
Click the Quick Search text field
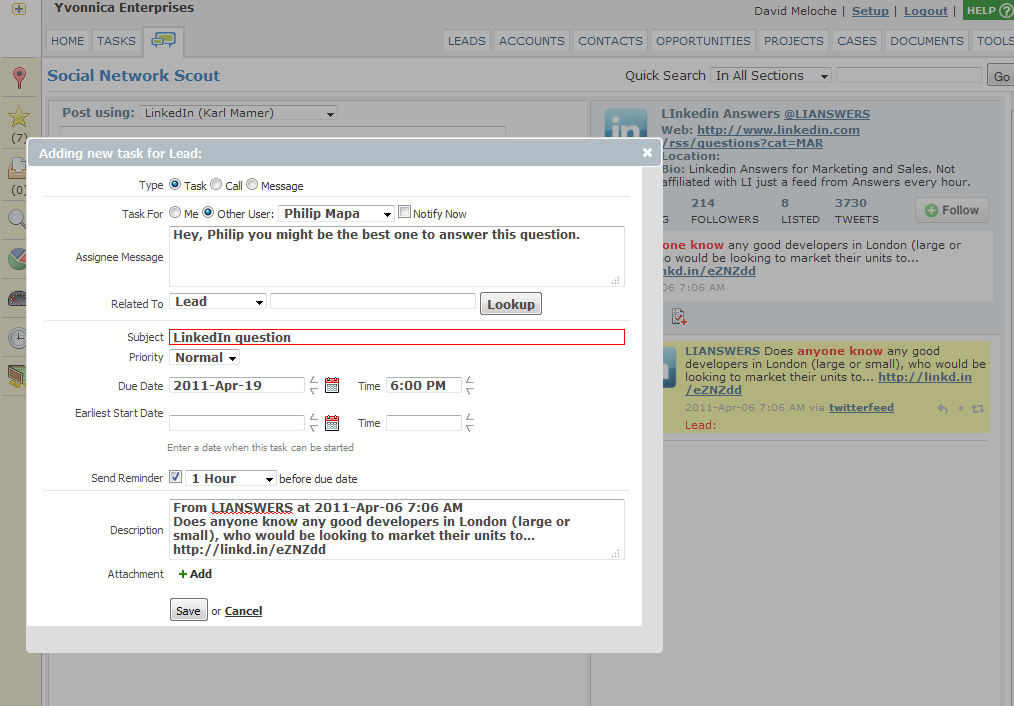tap(909, 75)
